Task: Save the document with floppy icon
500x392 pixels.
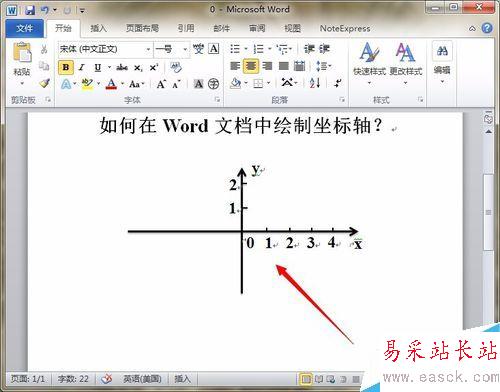Action: tap(30, 10)
